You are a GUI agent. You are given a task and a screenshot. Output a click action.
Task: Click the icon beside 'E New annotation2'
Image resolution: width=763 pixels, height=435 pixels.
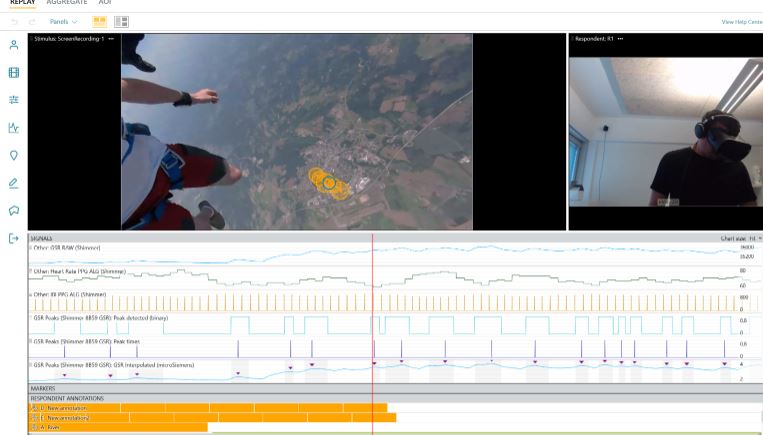pos(34,417)
